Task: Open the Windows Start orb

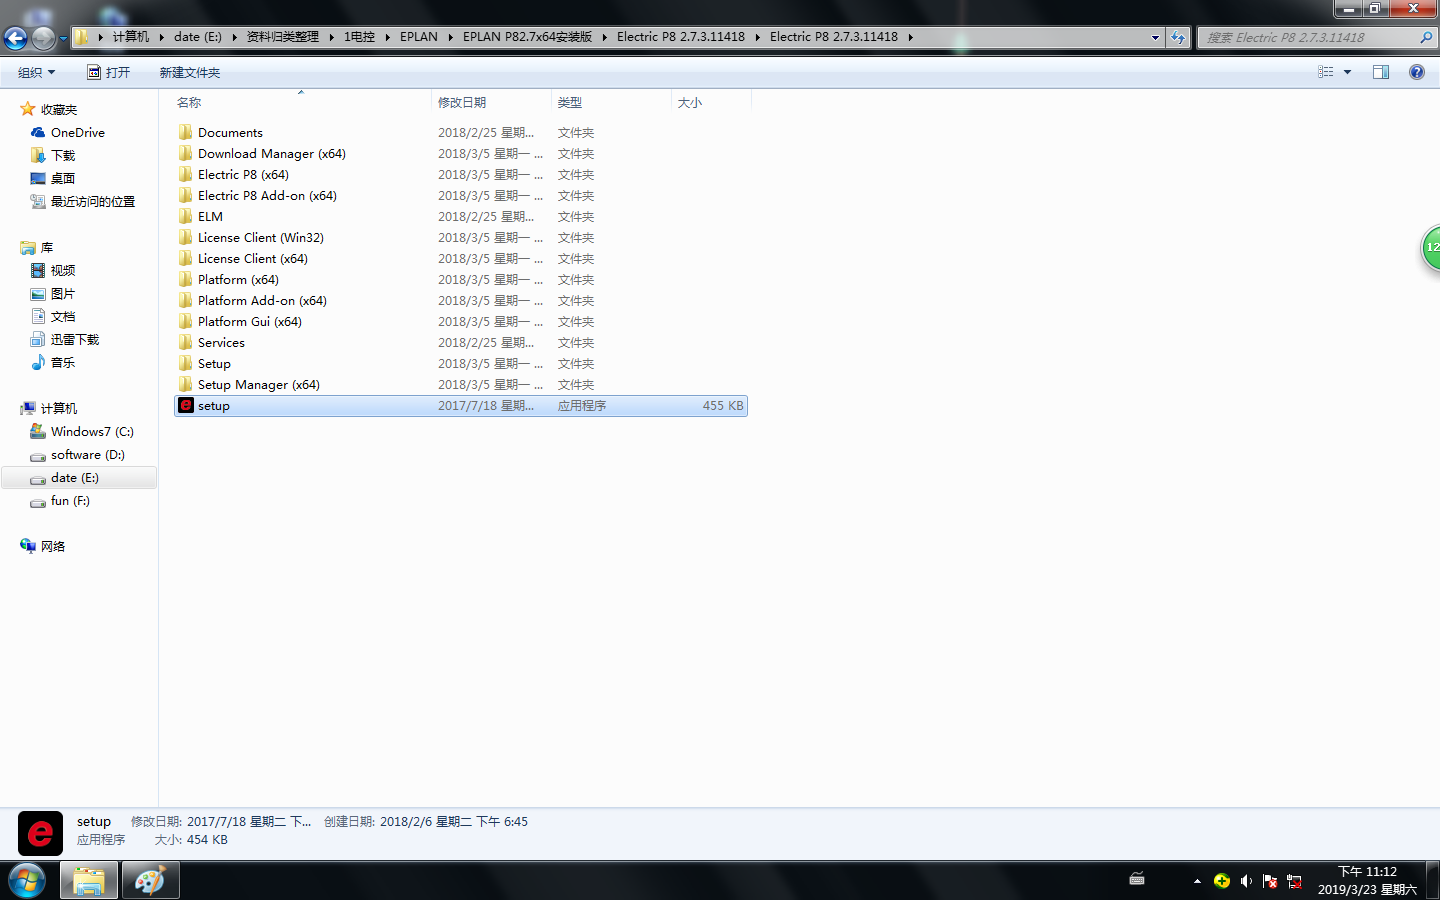Action: tap(27, 881)
